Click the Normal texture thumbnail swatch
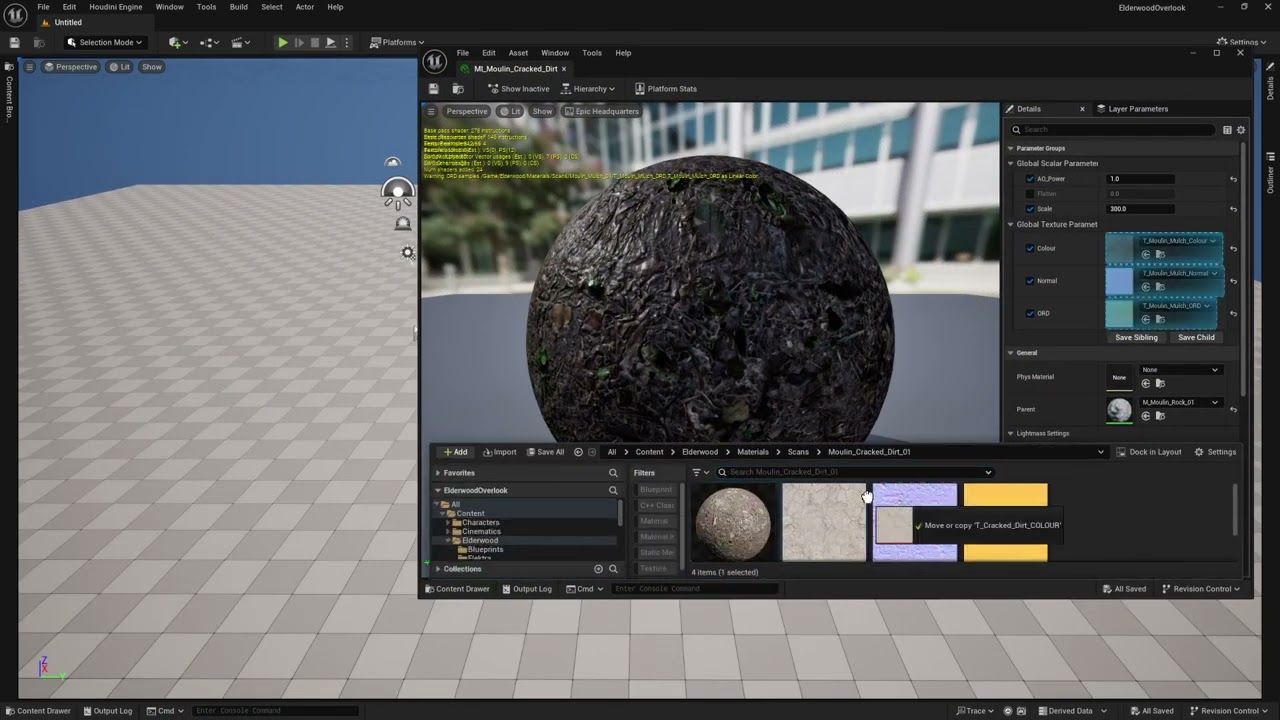This screenshot has width=1280, height=720. [x=1119, y=281]
